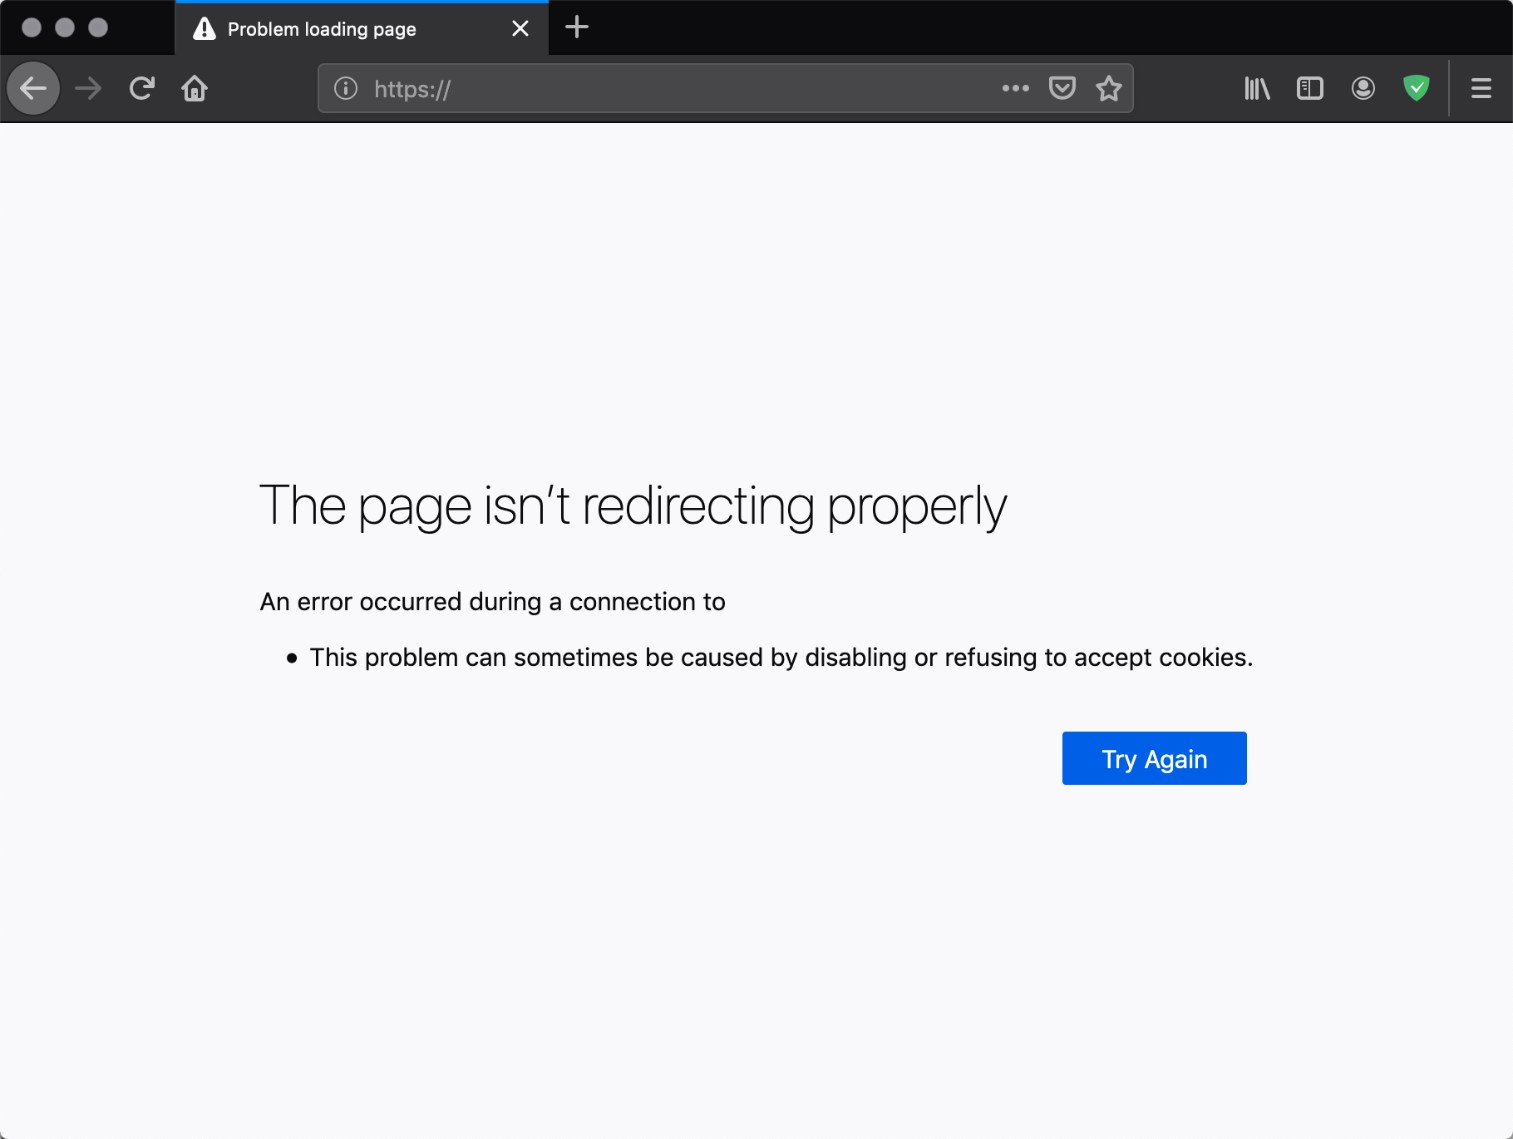
Task: Open the home page
Action: (x=194, y=88)
